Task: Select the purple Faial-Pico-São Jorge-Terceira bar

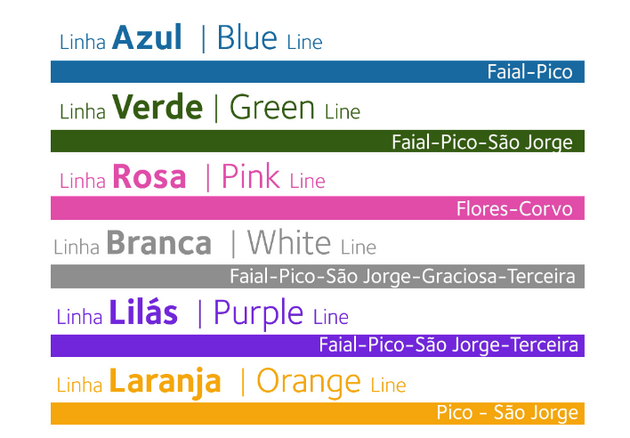Action: 317,346
